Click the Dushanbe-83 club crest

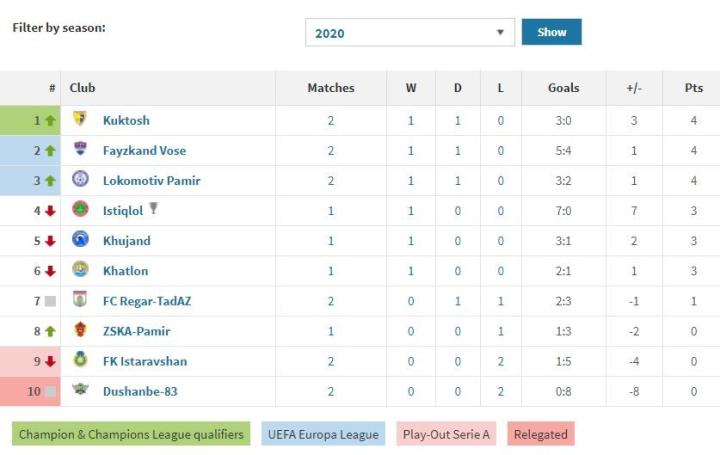pyautogui.click(x=80, y=391)
